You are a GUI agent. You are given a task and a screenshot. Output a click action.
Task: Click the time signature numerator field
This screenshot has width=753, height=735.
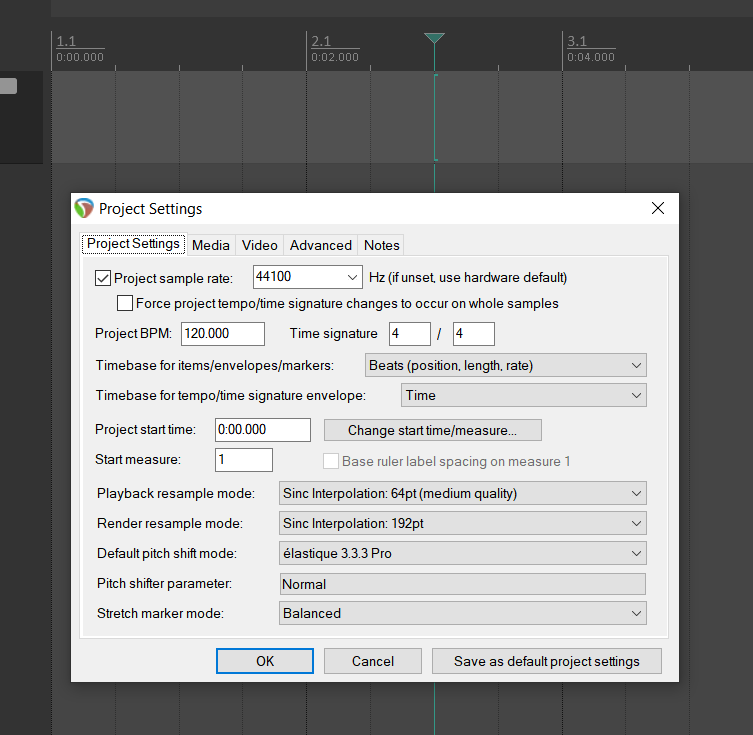point(410,334)
